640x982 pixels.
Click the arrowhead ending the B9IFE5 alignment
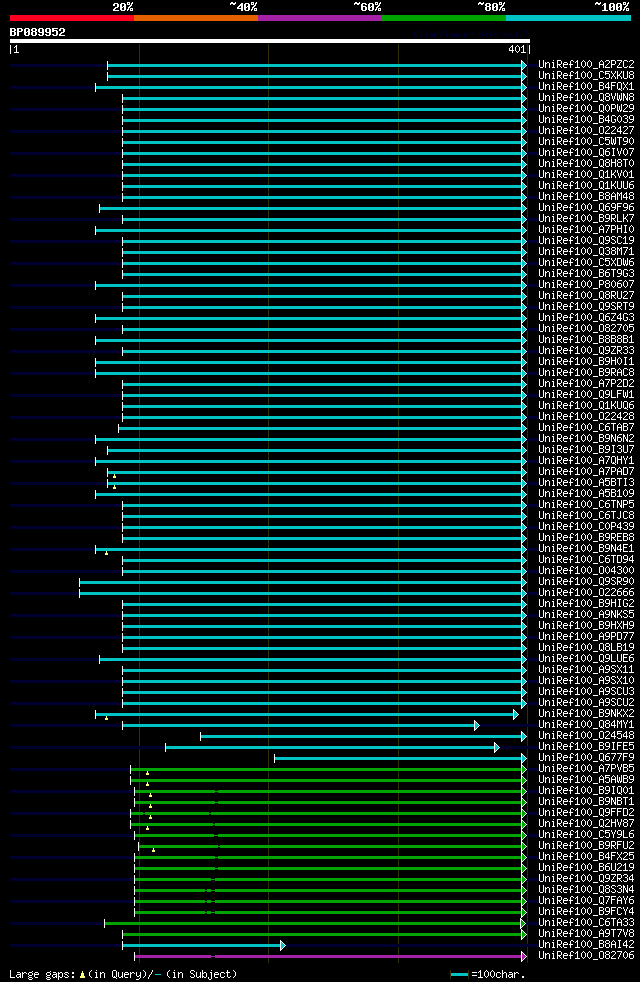[497, 747]
